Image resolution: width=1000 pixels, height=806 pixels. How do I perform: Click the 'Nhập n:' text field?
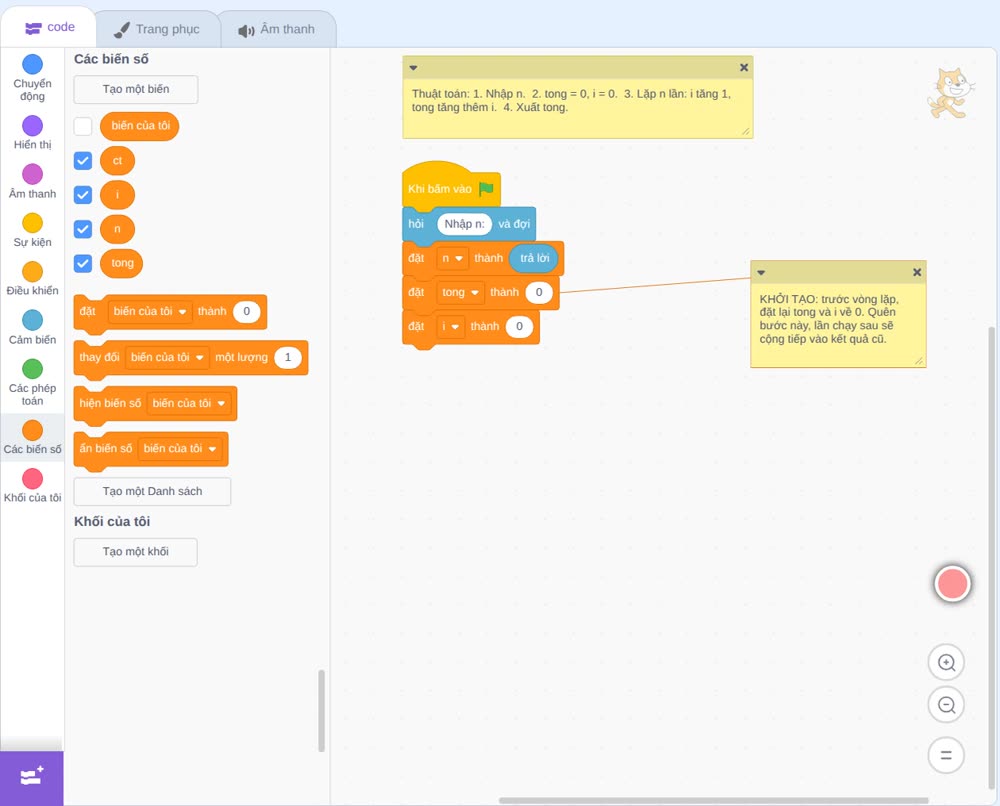[x=464, y=224]
